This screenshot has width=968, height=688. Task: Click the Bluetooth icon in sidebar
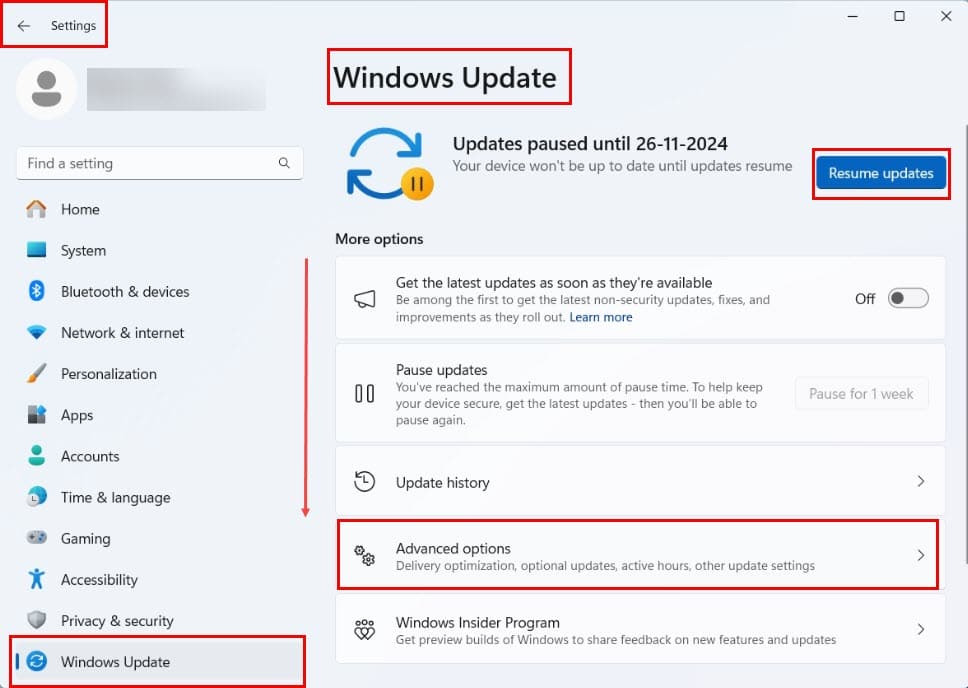pyautogui.click(x=36, y=291)
